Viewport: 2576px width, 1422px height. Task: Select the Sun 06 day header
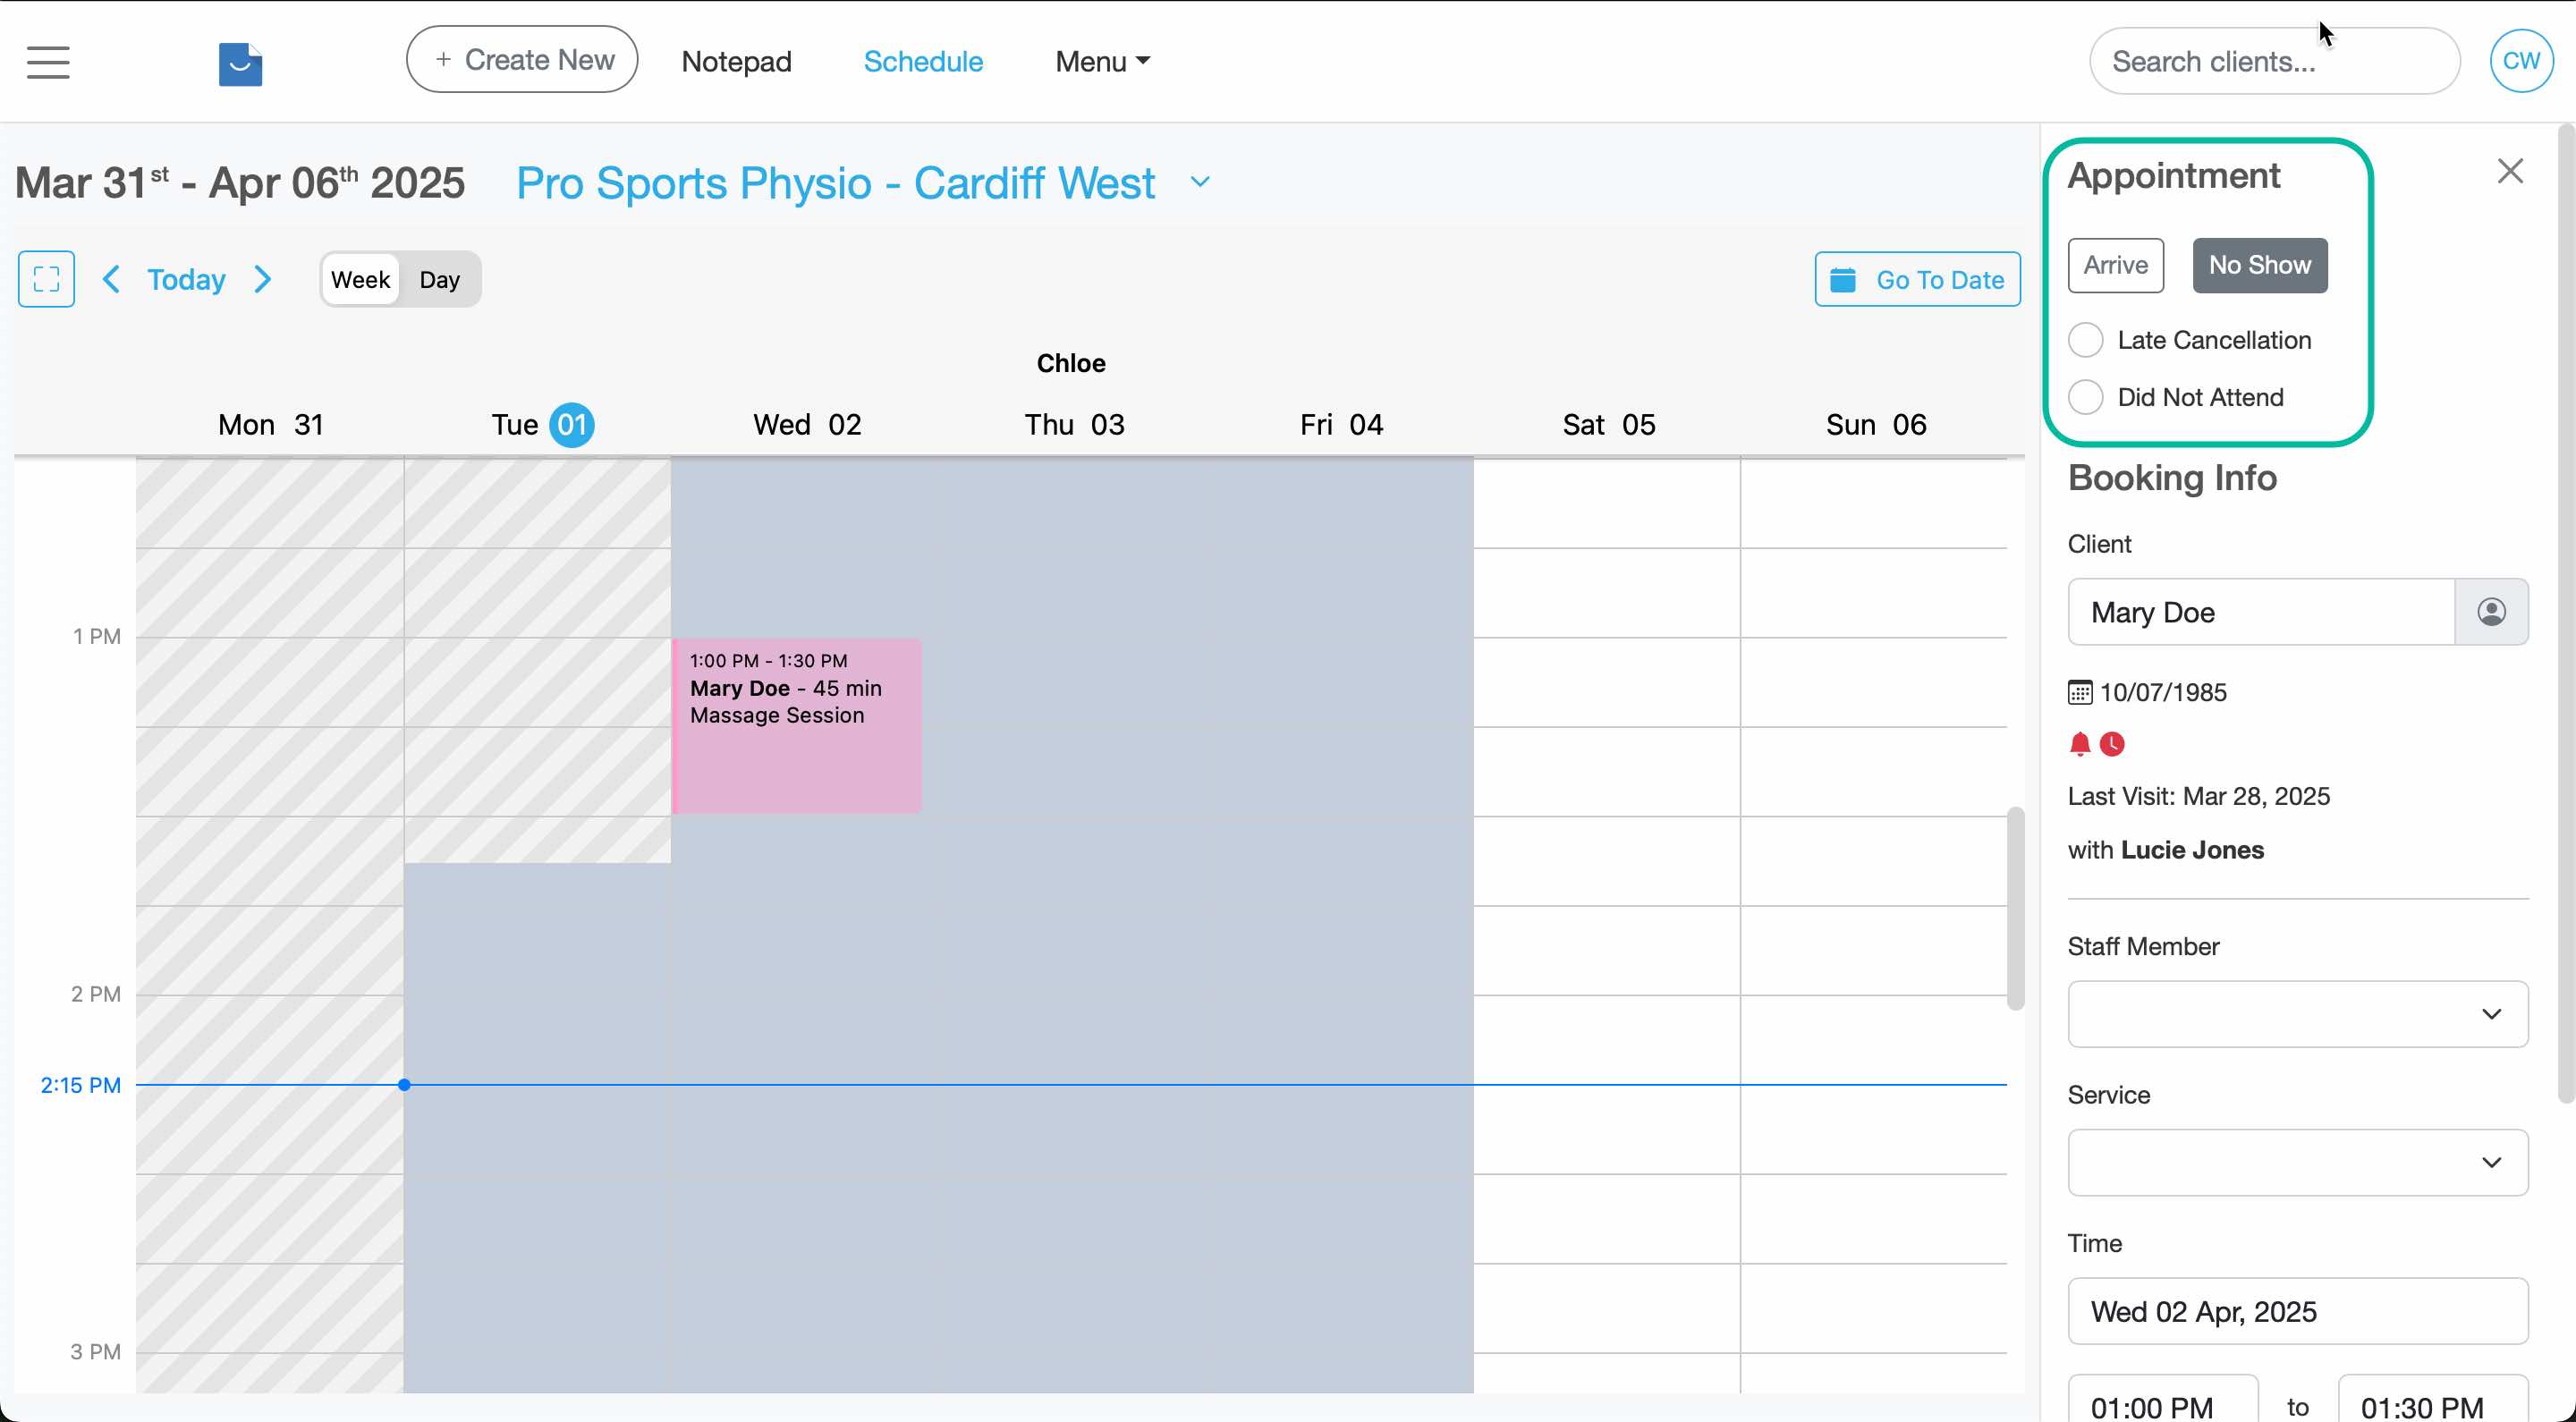point(1876,425)
